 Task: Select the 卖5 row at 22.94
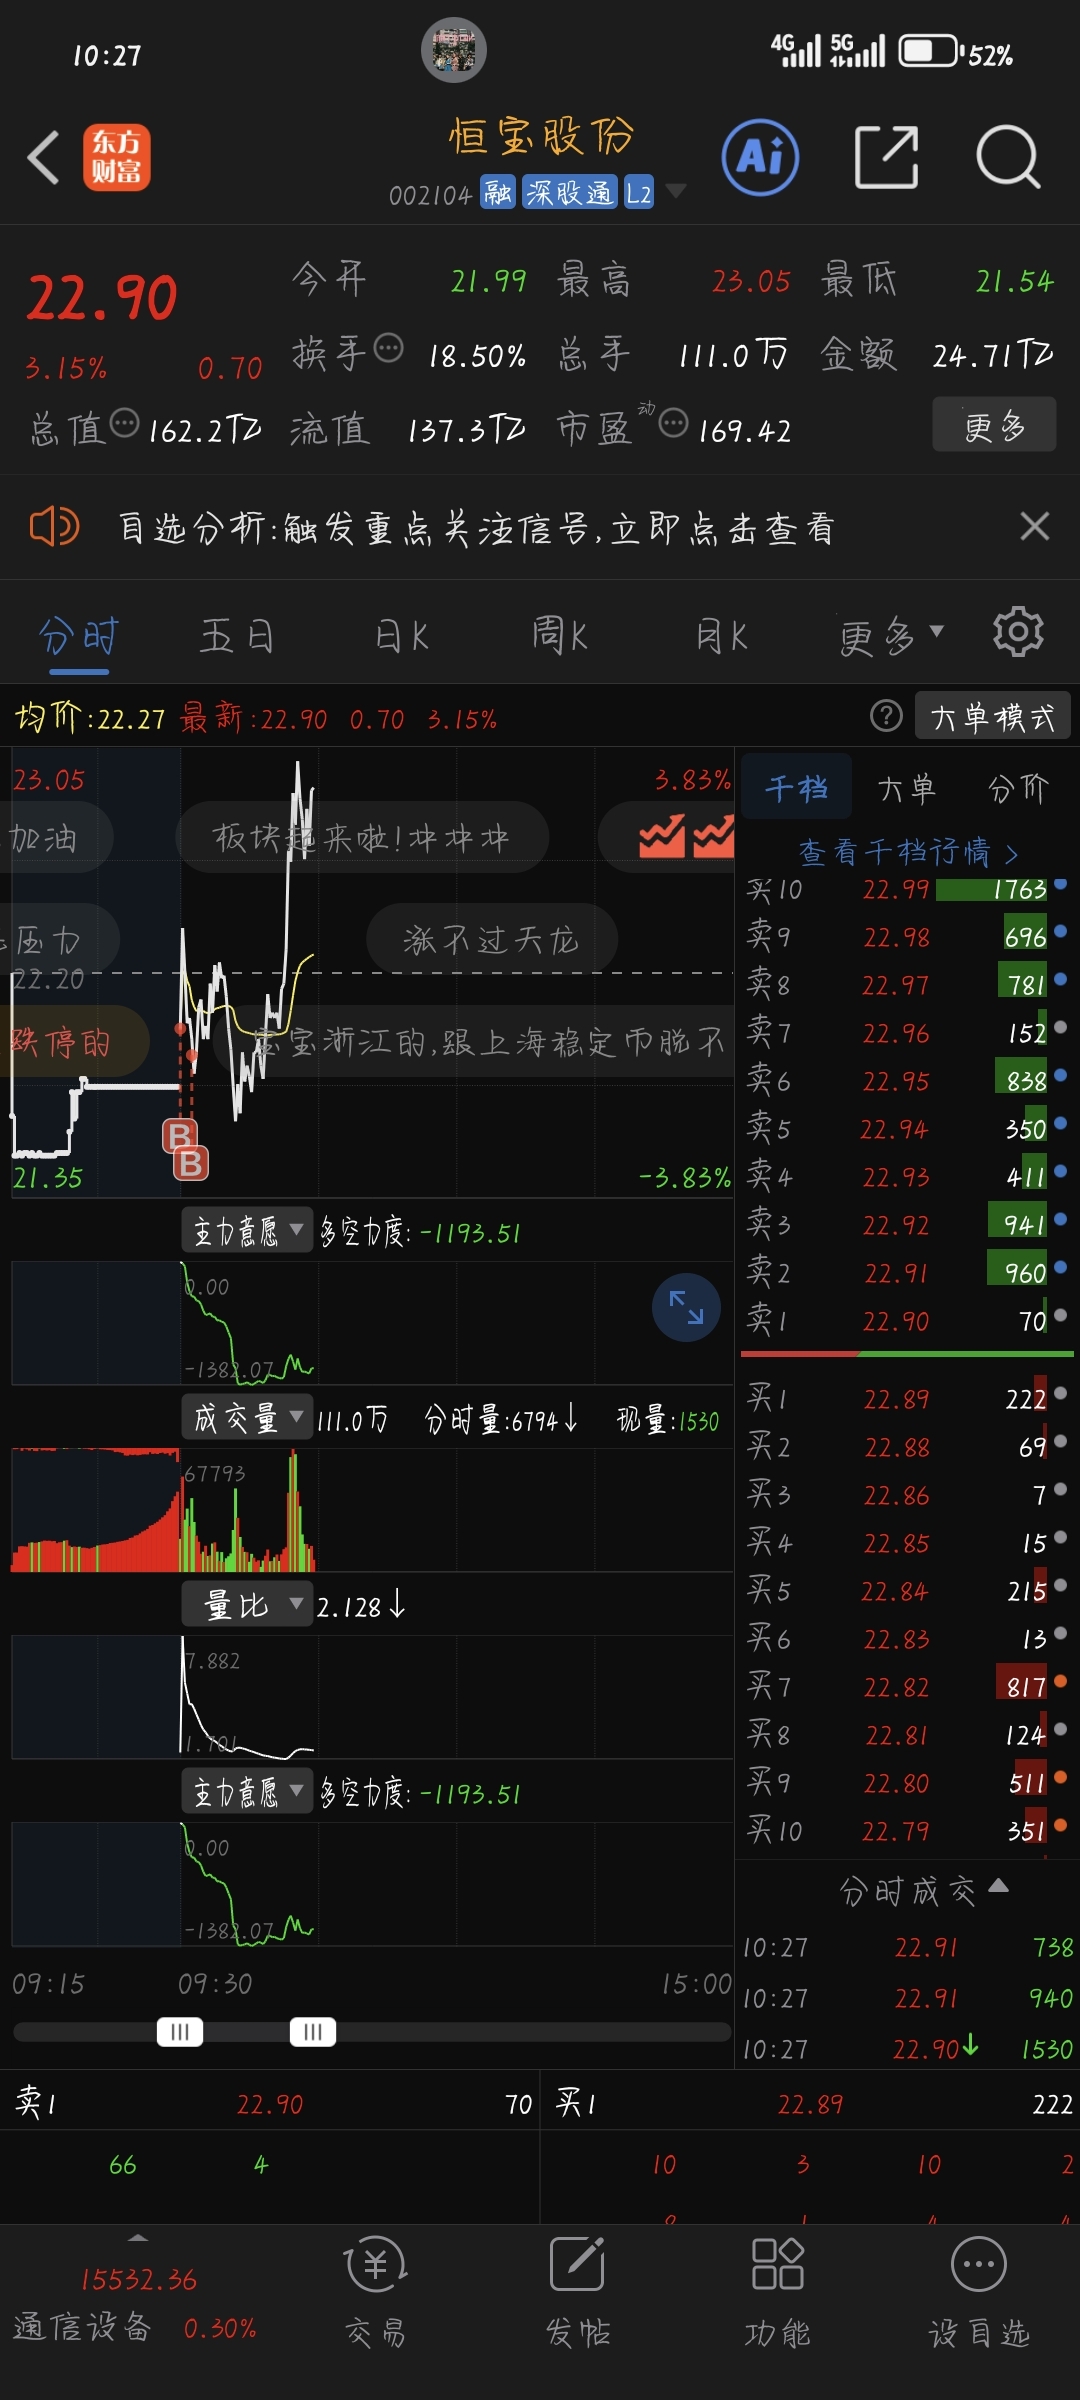tap(907, 1129)
